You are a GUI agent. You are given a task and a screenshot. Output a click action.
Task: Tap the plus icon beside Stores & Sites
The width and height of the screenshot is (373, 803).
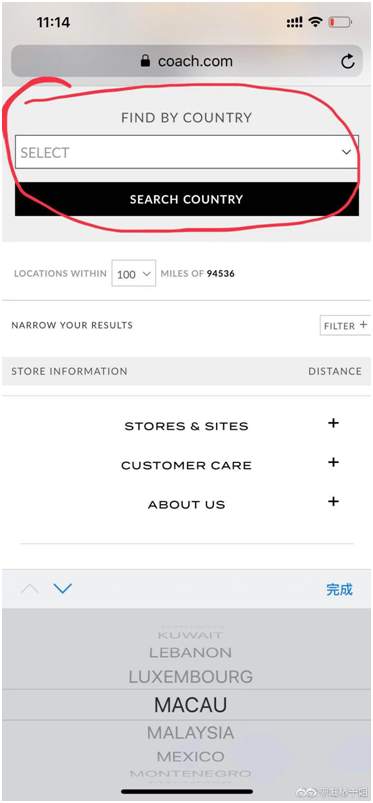(333, 423)
